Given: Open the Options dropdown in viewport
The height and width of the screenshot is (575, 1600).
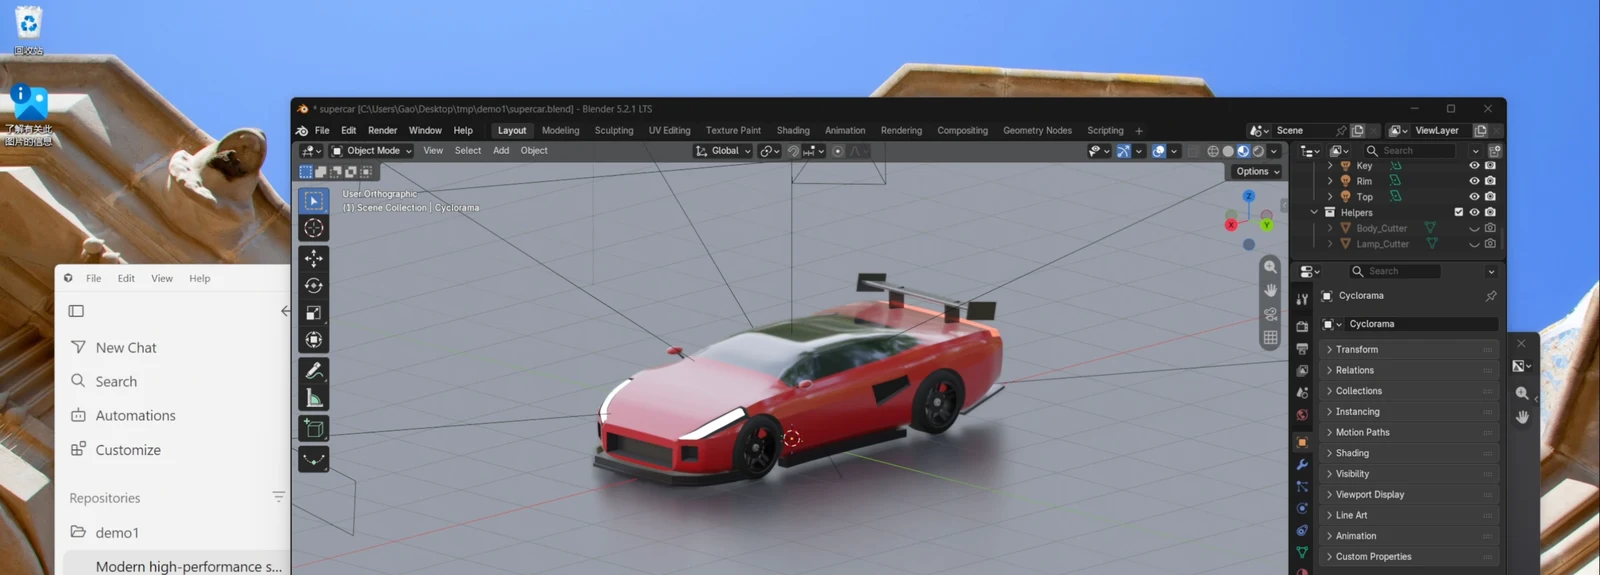Looking at the screenshot, I should 1257,172.
